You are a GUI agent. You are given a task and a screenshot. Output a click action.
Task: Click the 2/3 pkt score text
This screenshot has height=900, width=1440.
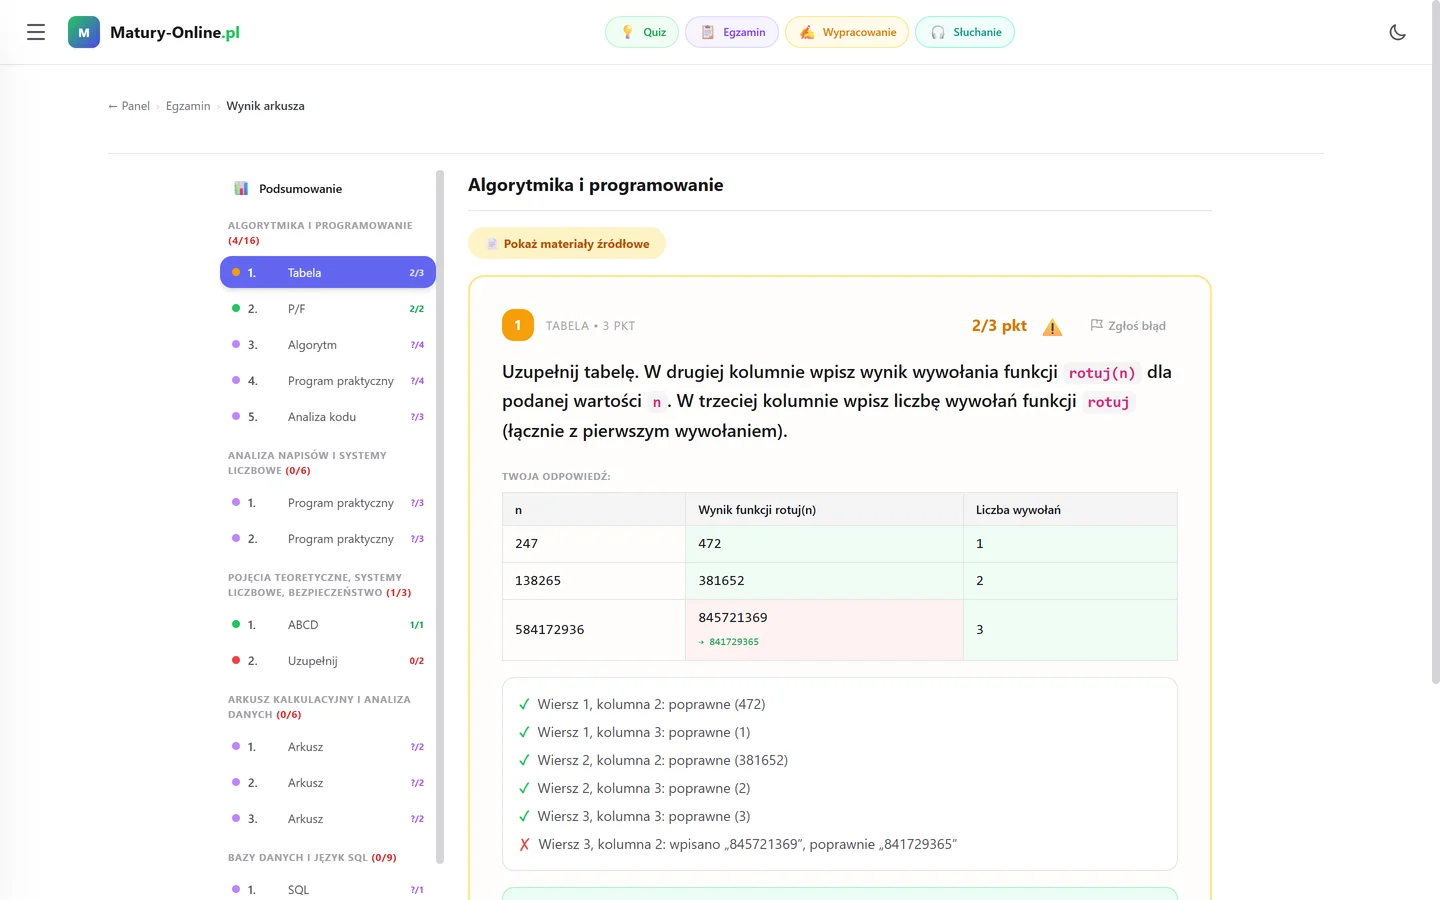tap(999, 326)
